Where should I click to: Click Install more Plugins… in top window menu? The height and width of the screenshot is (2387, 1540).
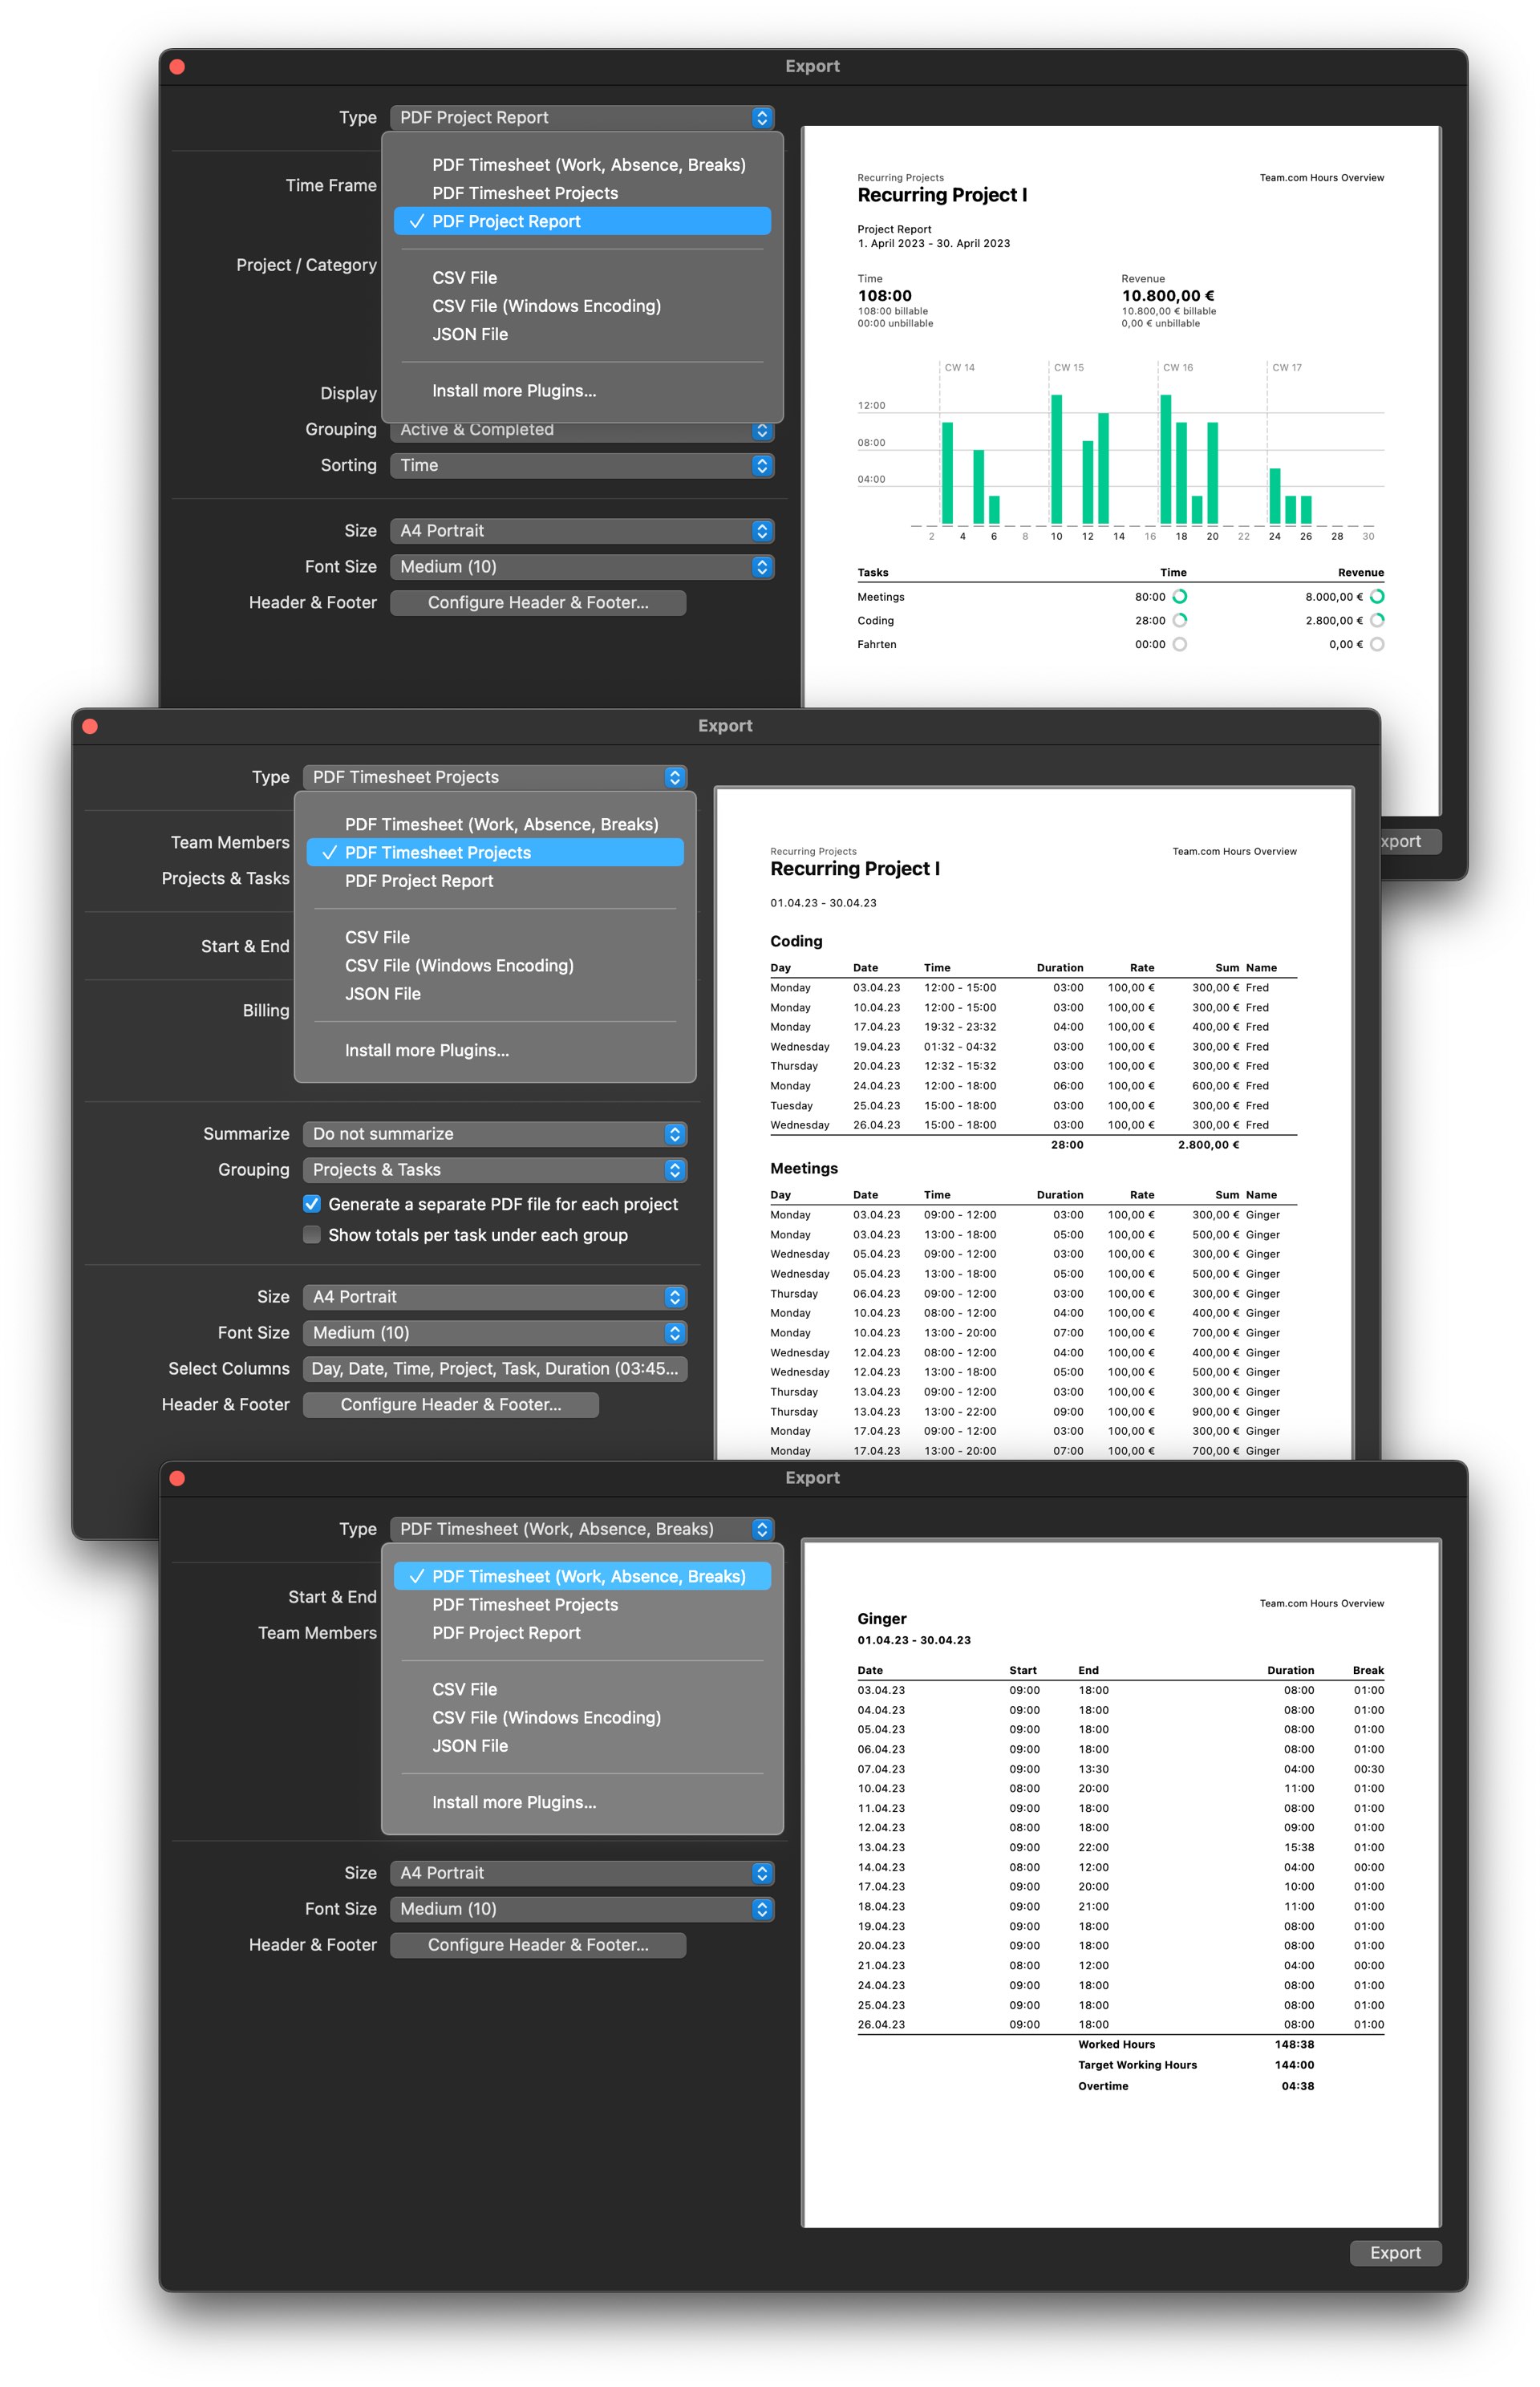[582, 391]
